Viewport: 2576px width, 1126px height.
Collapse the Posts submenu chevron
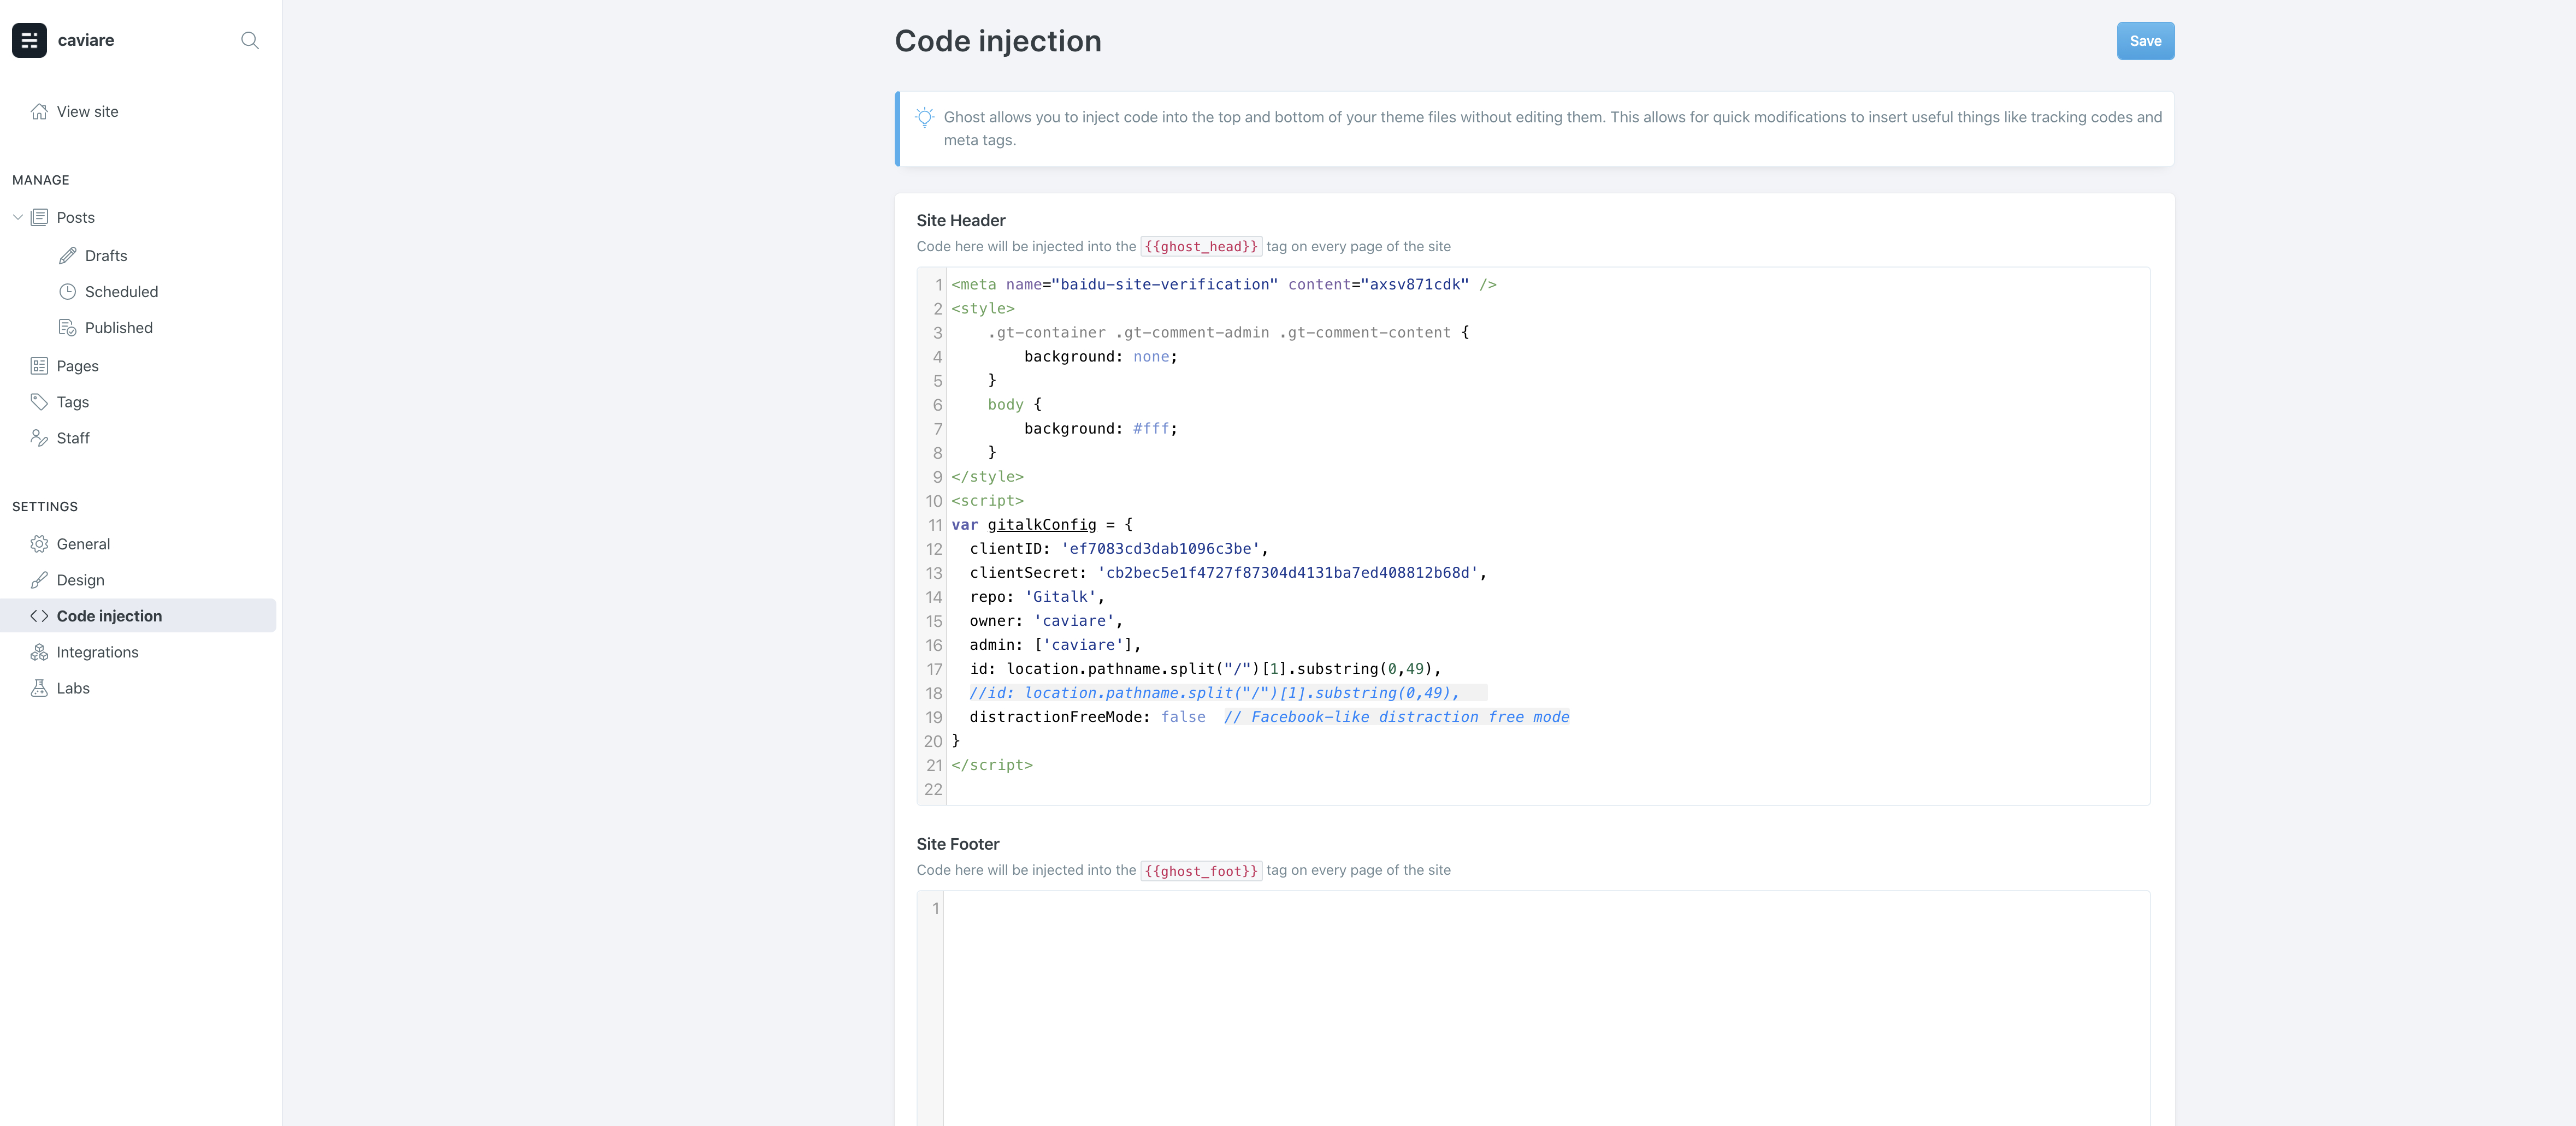[17, 217]
